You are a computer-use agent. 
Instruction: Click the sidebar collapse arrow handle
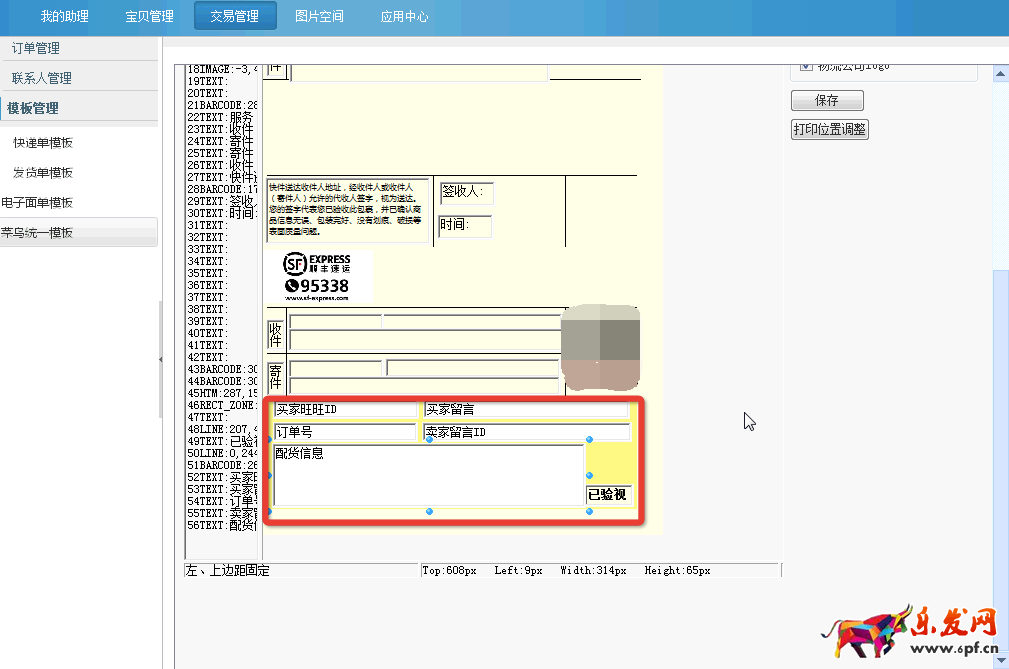[x=160, y=358]
